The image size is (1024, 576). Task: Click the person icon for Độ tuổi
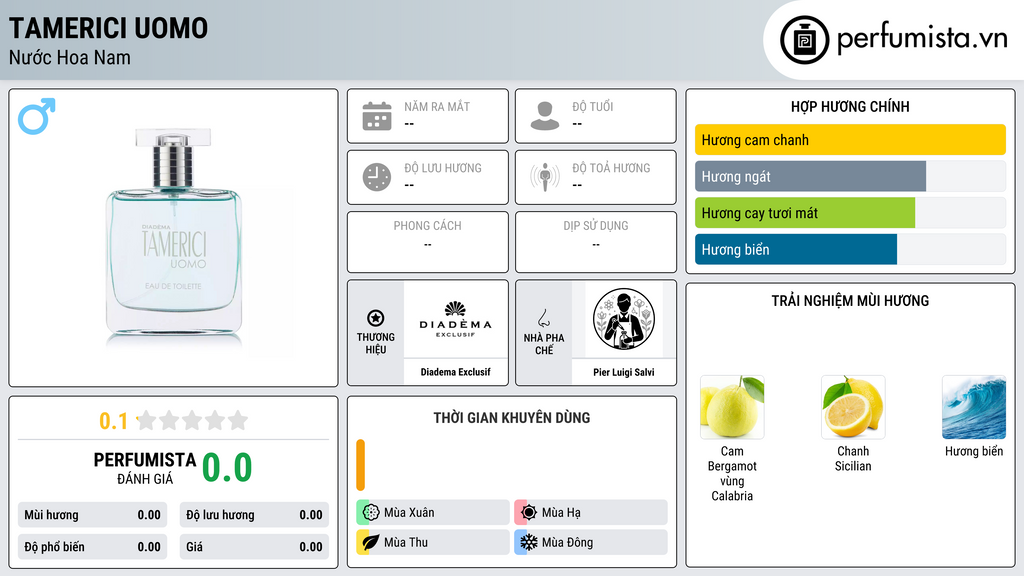tap(545, 116)
